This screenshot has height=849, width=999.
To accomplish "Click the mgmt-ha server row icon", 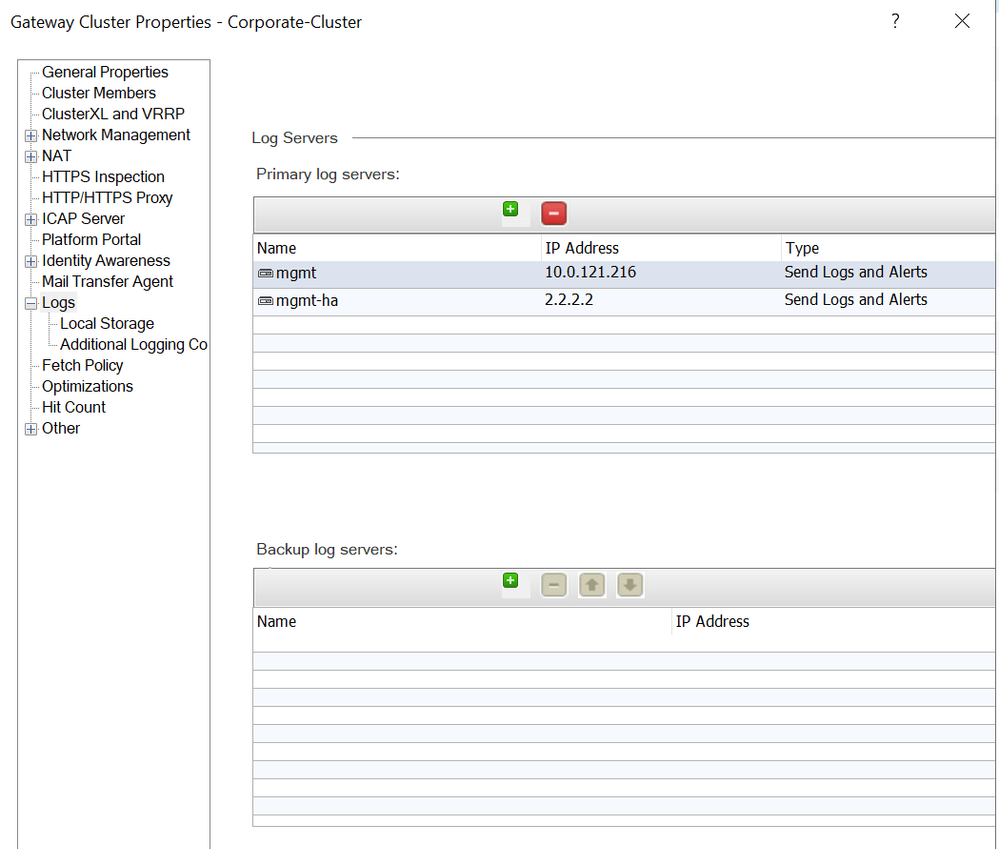I will 265,301.
